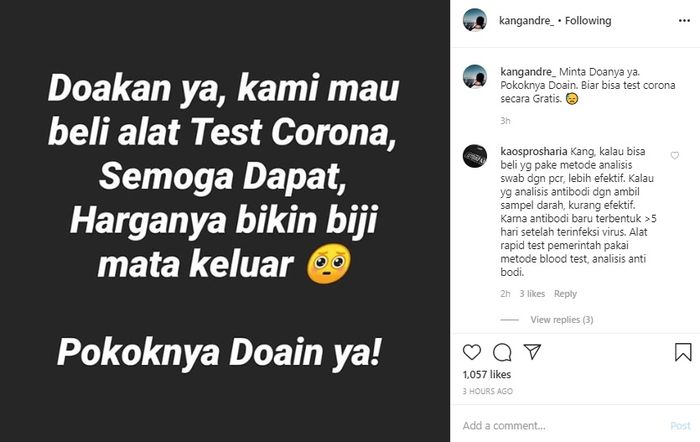Share post via paper plane icon
700x442 pixels.
click(x=532, y=352)
